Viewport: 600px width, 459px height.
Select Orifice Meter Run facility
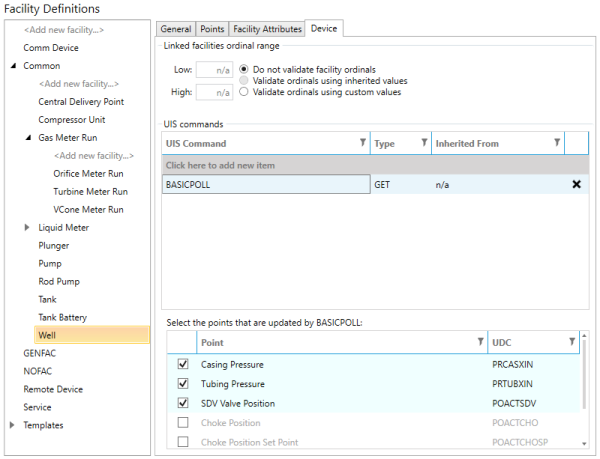pyautogui.click(x=88, y=174)
